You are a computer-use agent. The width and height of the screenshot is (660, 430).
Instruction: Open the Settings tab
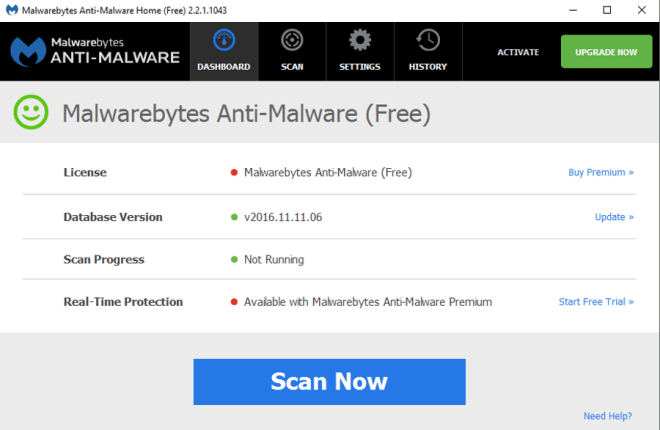point(360,51)
